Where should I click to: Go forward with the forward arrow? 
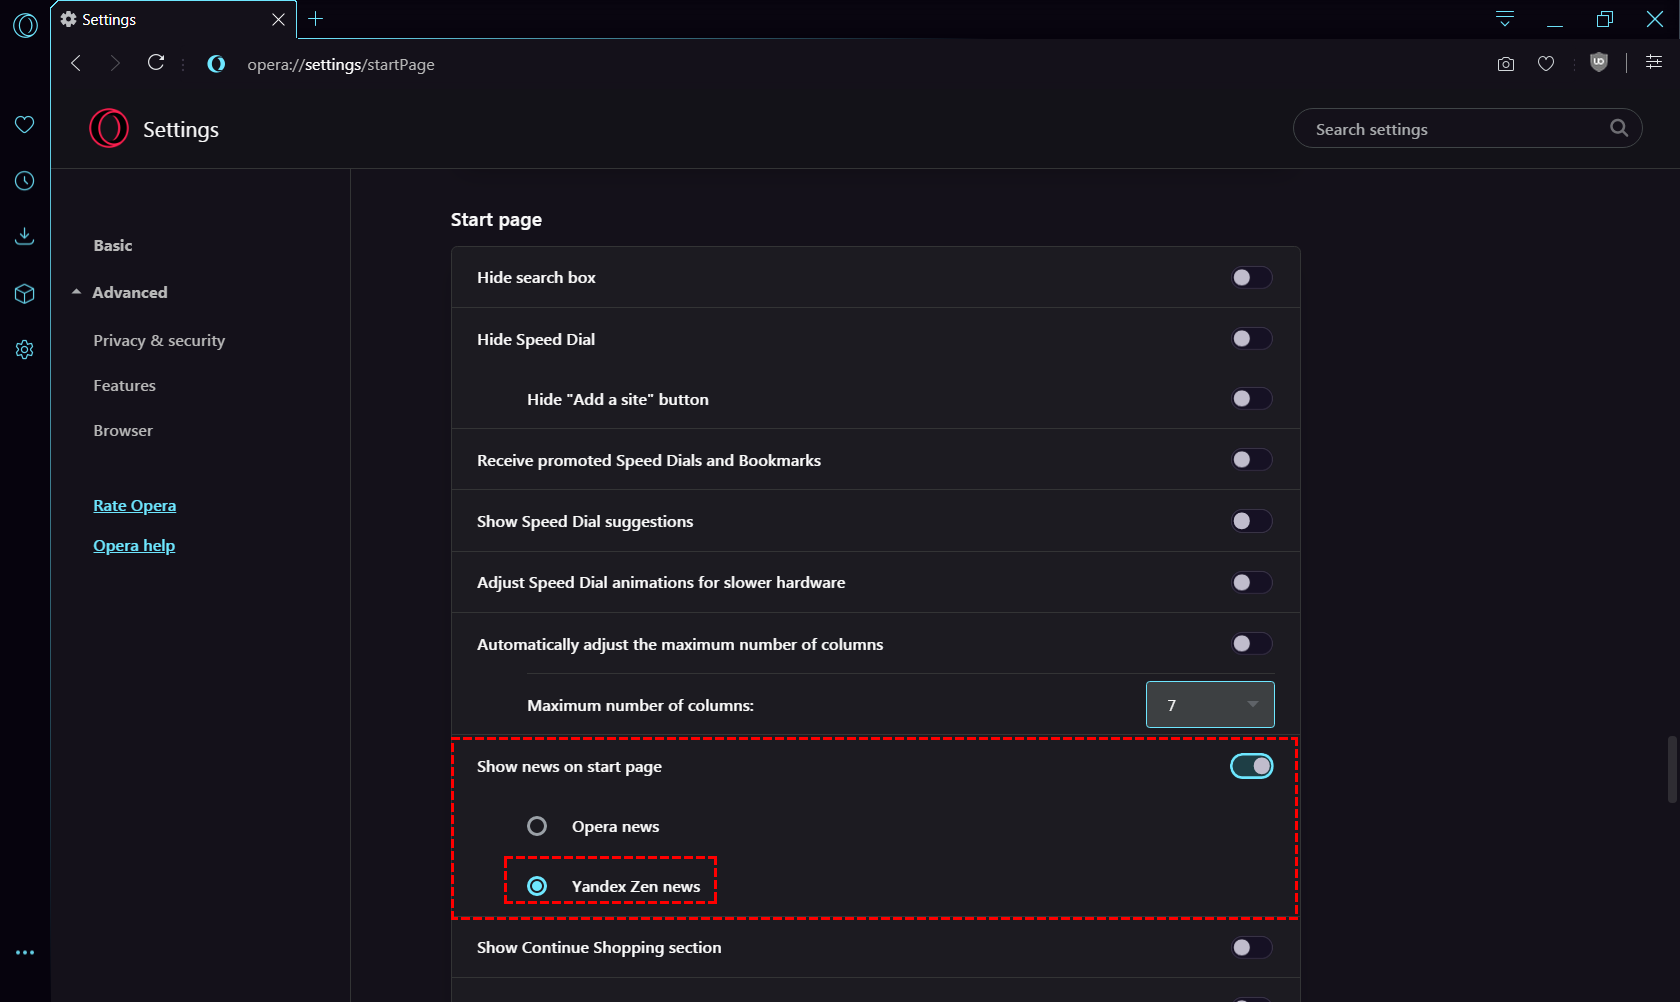(115, 63)
